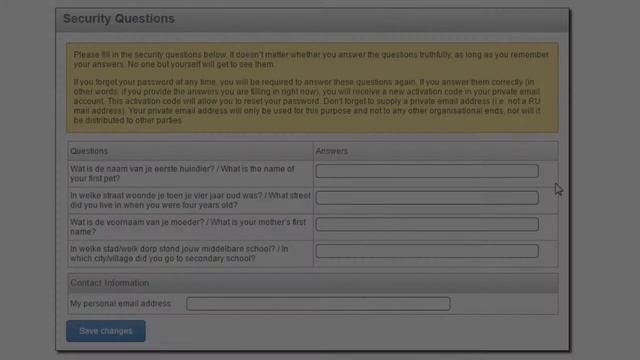Click the 'middelbare school' question text

[179, 253]
